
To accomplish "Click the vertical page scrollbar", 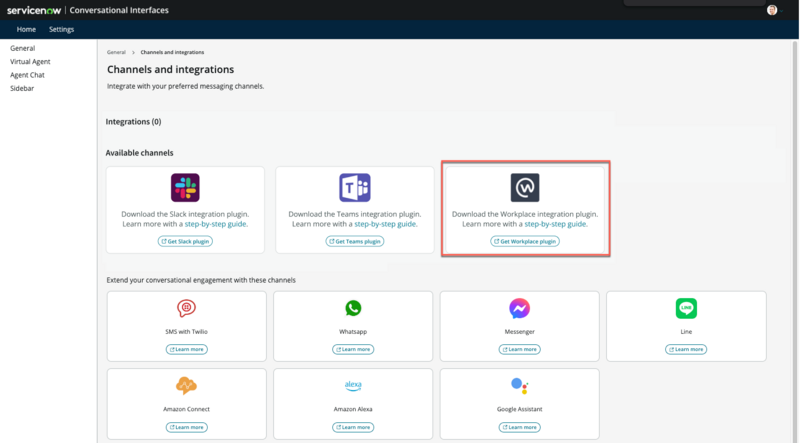I will point(794,240).
